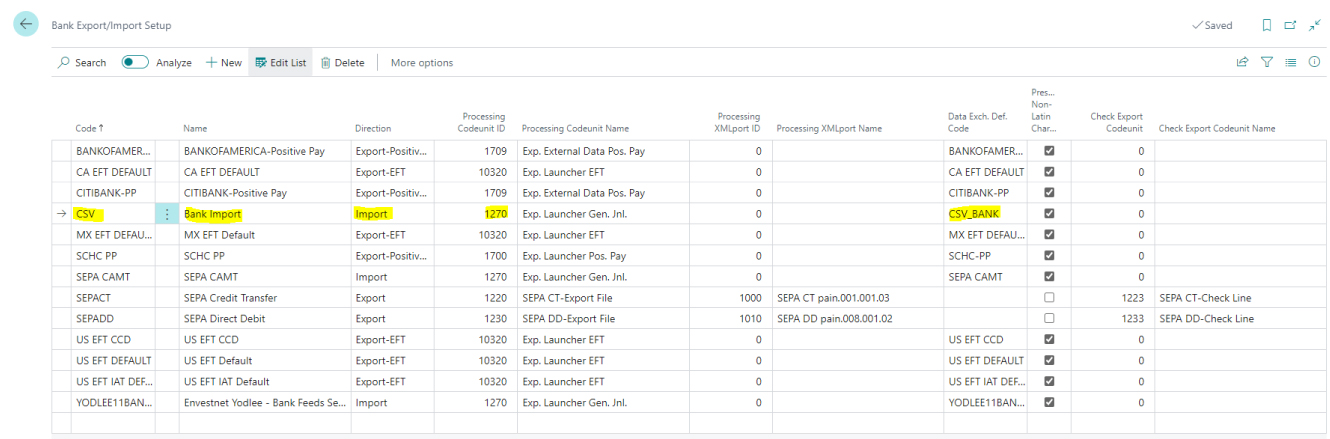
Task: Open the CSV row three-dot menu
Action: pos(166,214)
